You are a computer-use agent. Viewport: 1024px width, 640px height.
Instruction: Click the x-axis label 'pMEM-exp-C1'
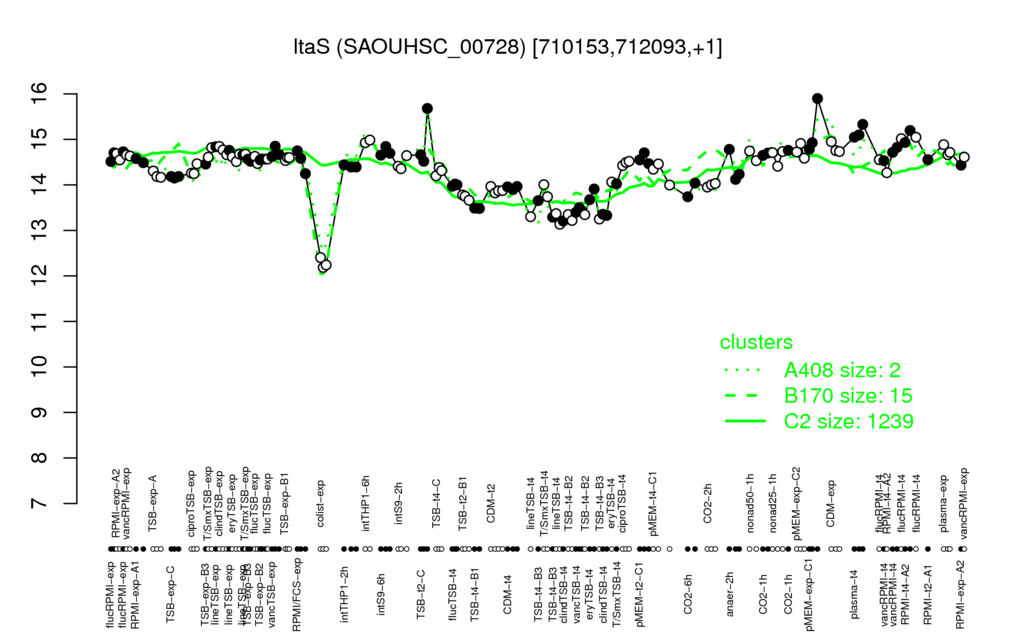coord(809,596)
